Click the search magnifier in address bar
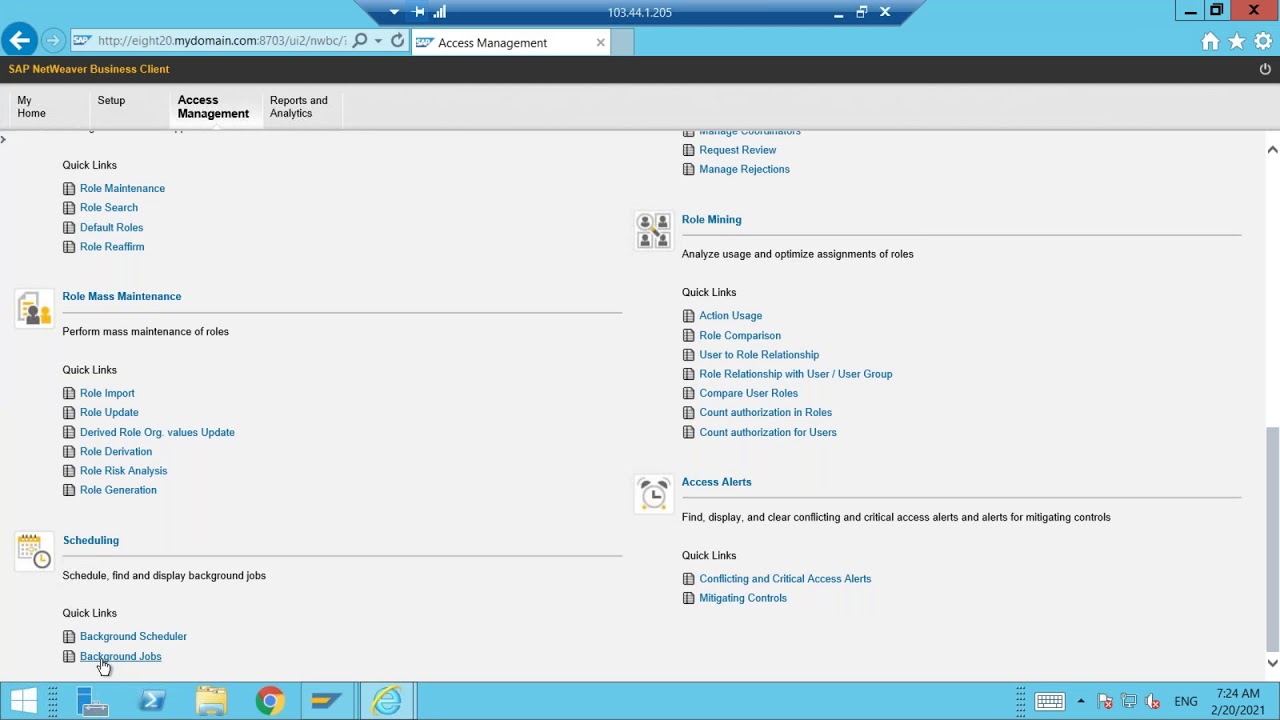The height and width of the screenshot is (720, 1280). (360, 41)
